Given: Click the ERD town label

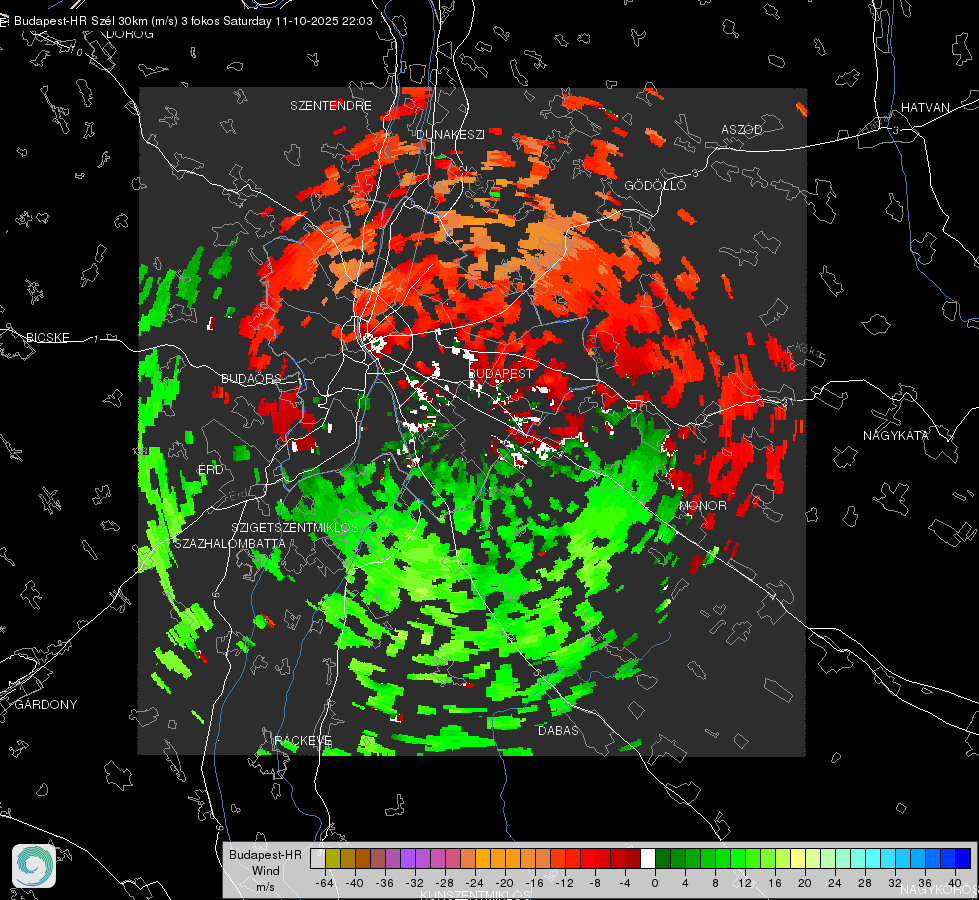Looking at the screenshot, I should tap(210, 470).
